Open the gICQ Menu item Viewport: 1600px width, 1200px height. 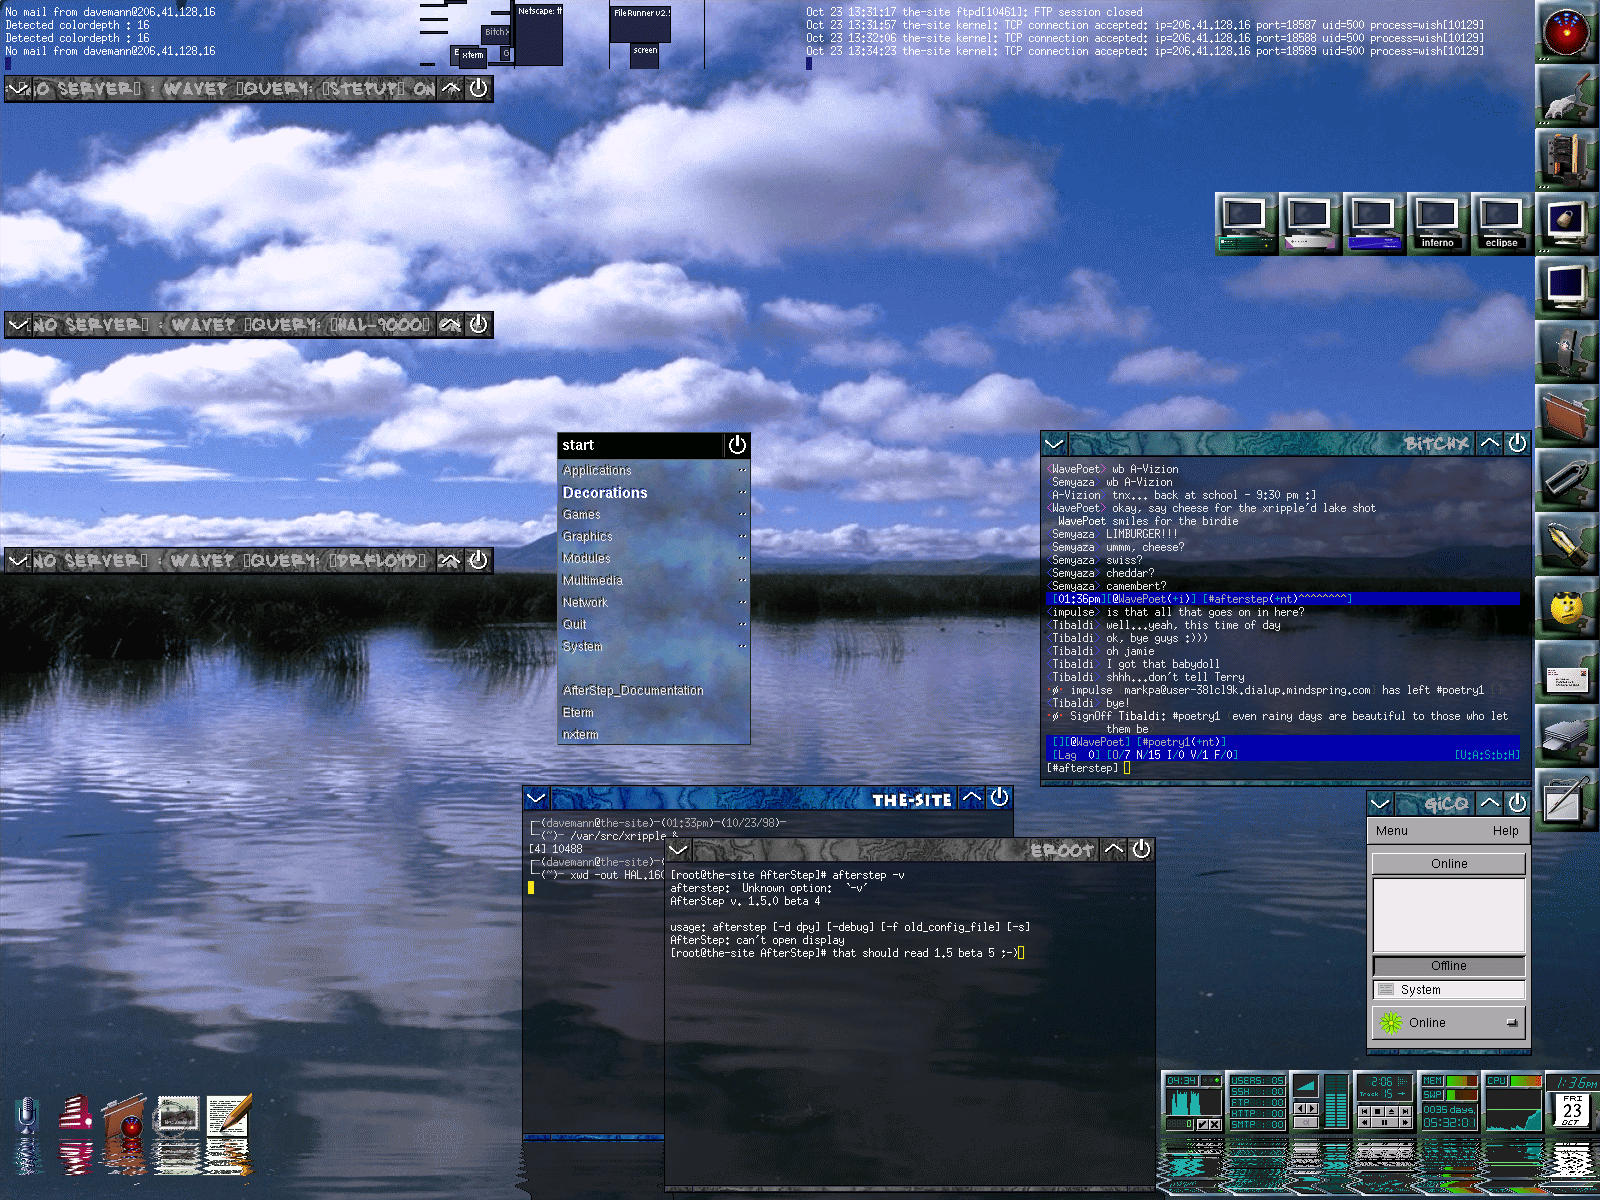(x=1391, y=830)
